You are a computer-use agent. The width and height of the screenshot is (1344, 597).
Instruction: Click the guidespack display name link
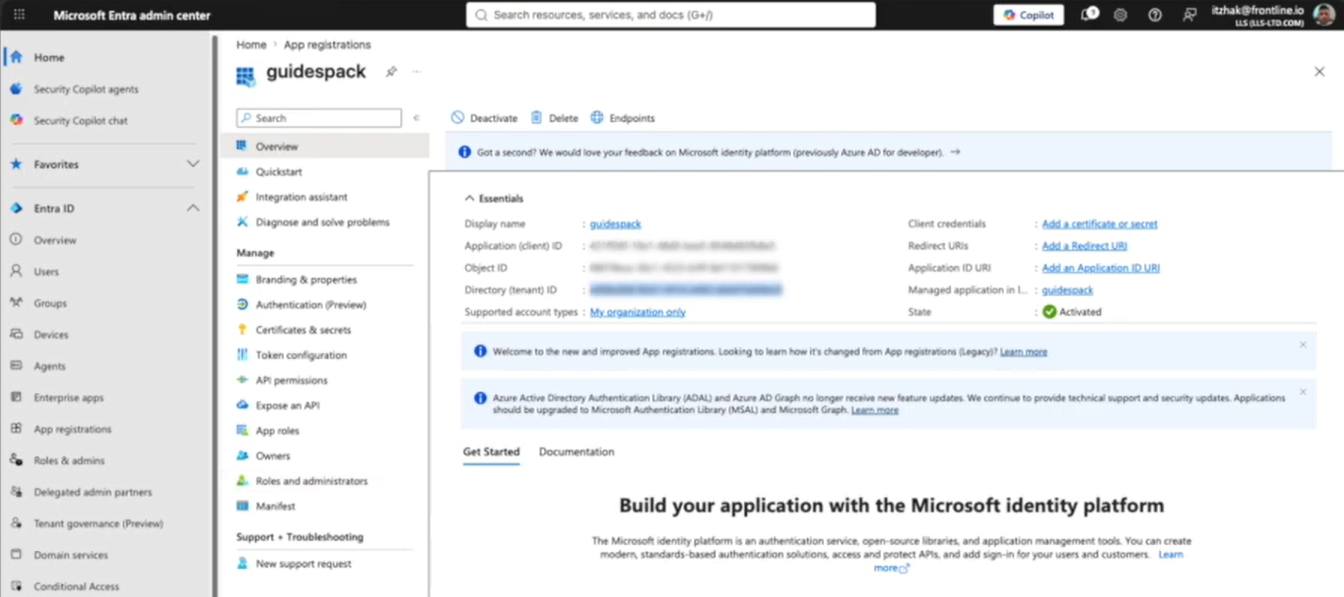click(615, 224)
